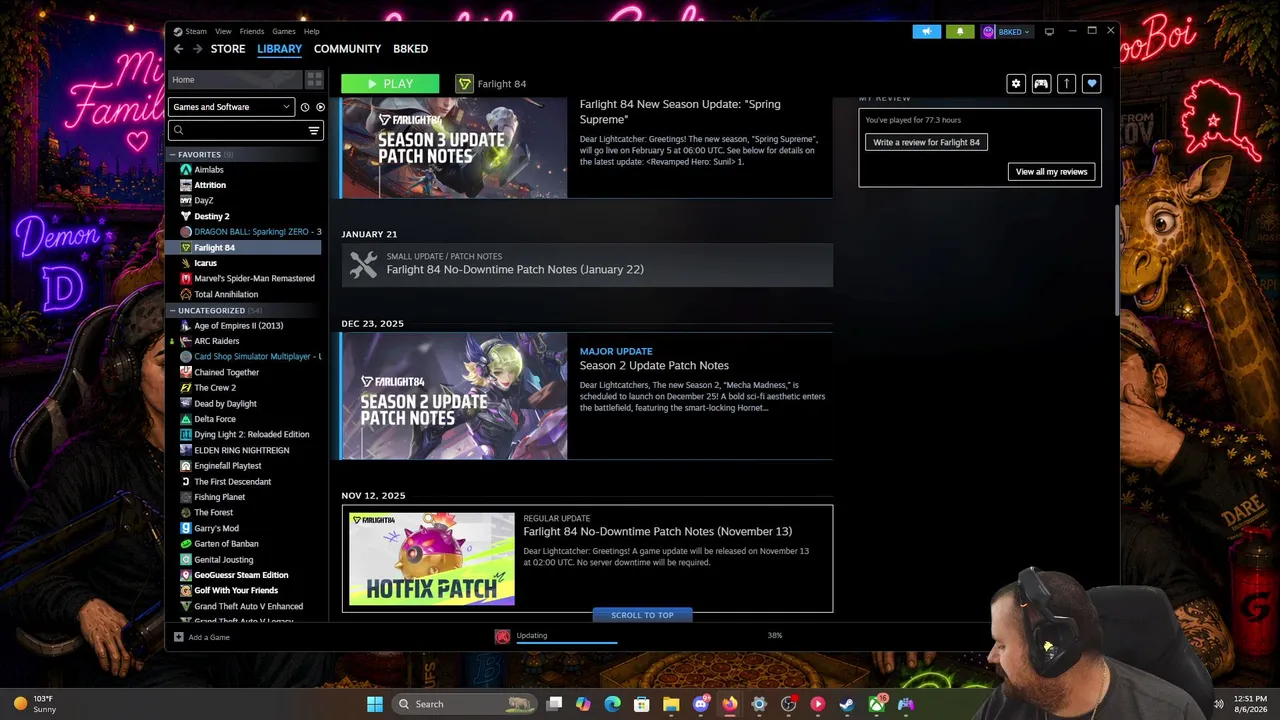Switch library to grid collections view
1280x720 pixels.
tap(314, 80)
